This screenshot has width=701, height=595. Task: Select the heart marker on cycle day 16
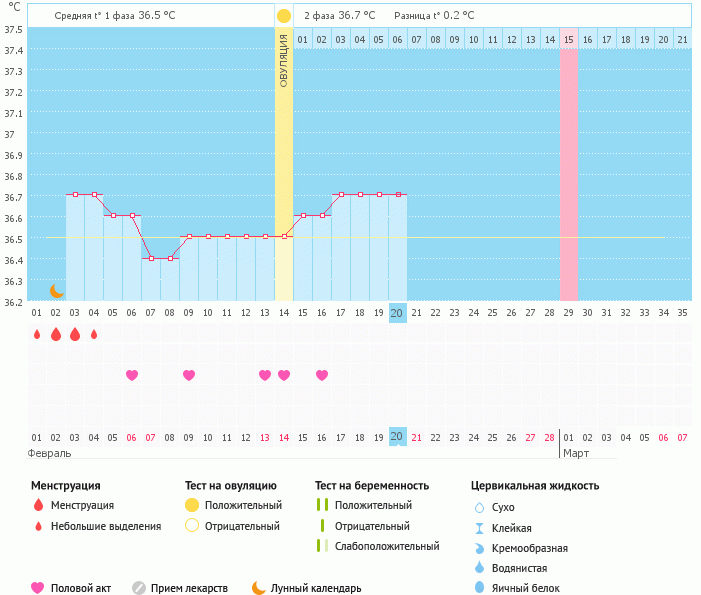[322, 375]
